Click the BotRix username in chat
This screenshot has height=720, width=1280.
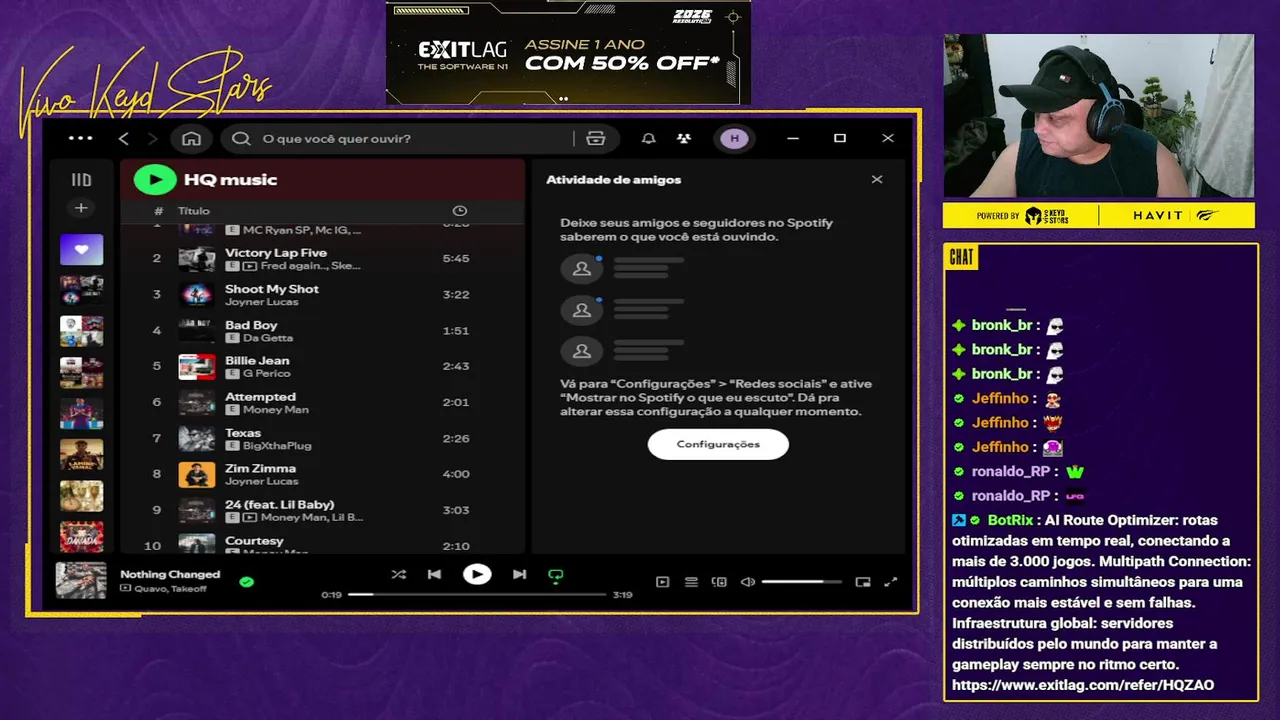(x=1010, y=520)
